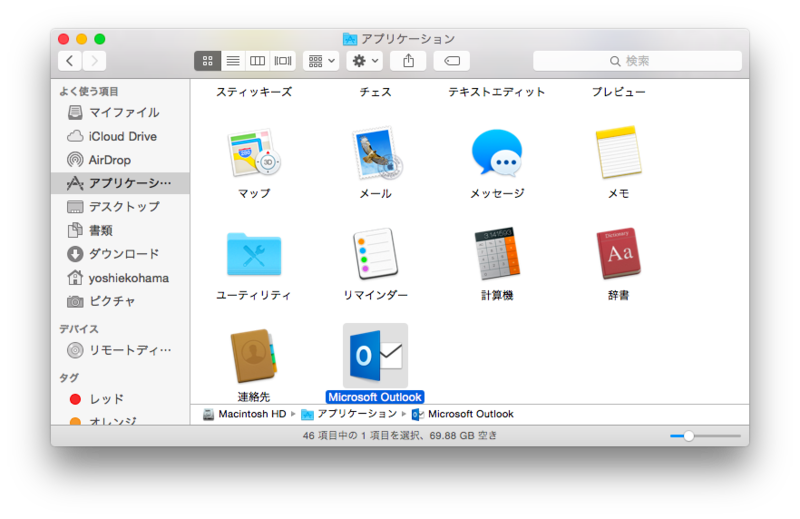Click the プレビュー app label
Image resolution: width=800 pixels, height=519 pixels.
(618, 92)
